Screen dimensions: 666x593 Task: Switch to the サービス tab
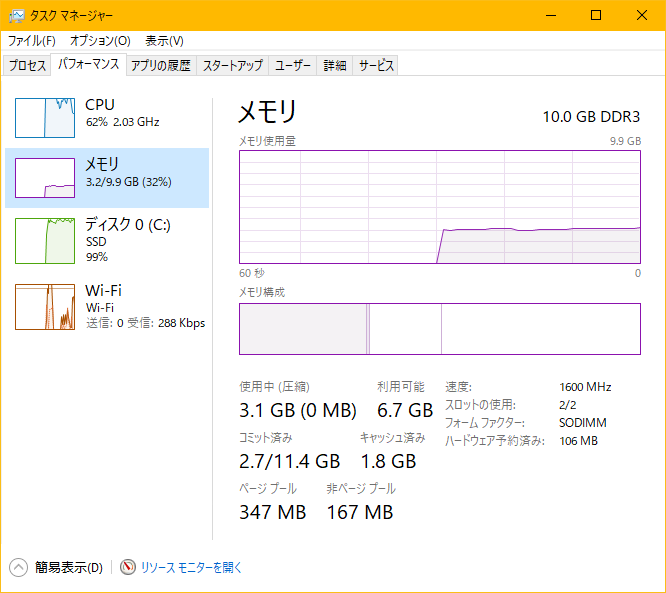click(x=376, y=65)
